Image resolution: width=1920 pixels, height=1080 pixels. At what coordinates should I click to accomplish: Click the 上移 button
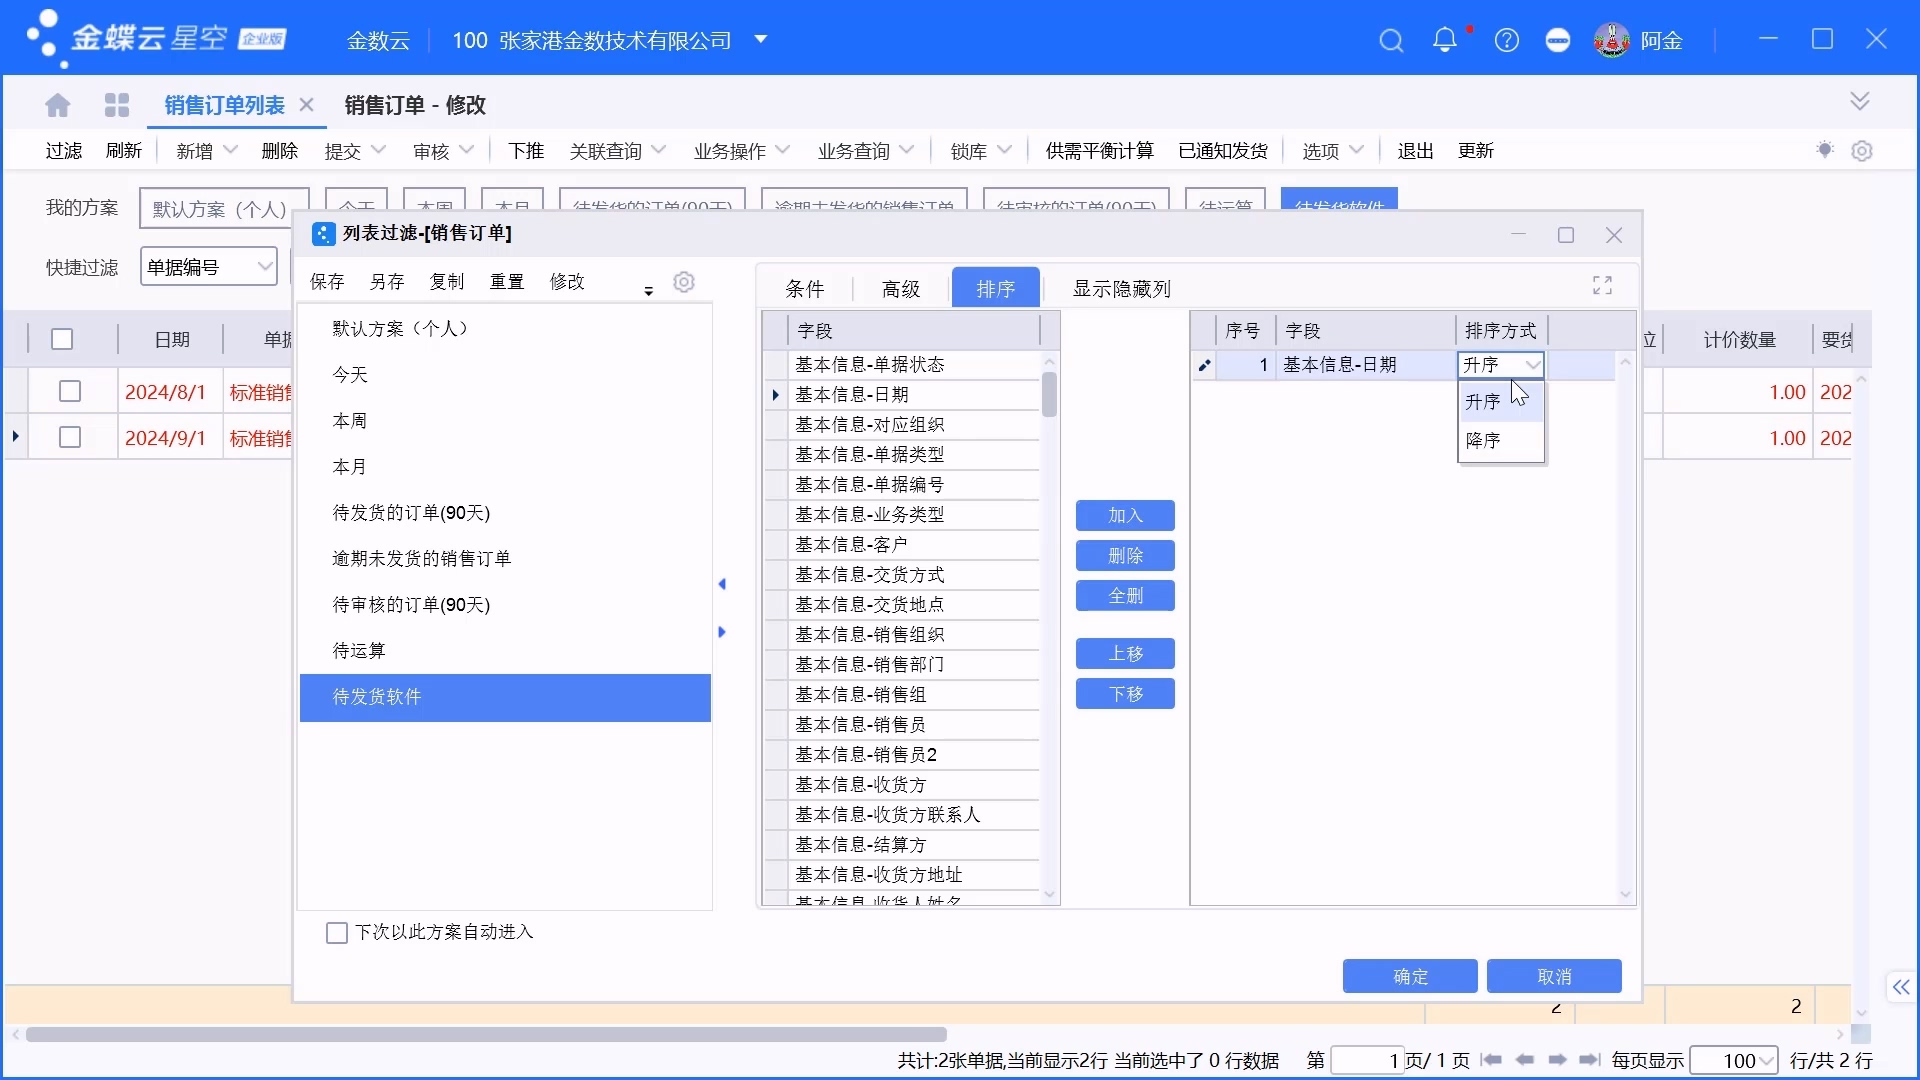[x=1125, y=653]
